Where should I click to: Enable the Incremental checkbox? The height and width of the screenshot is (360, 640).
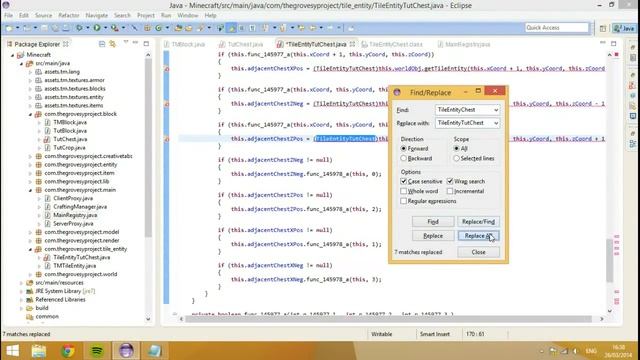[450, 191]
